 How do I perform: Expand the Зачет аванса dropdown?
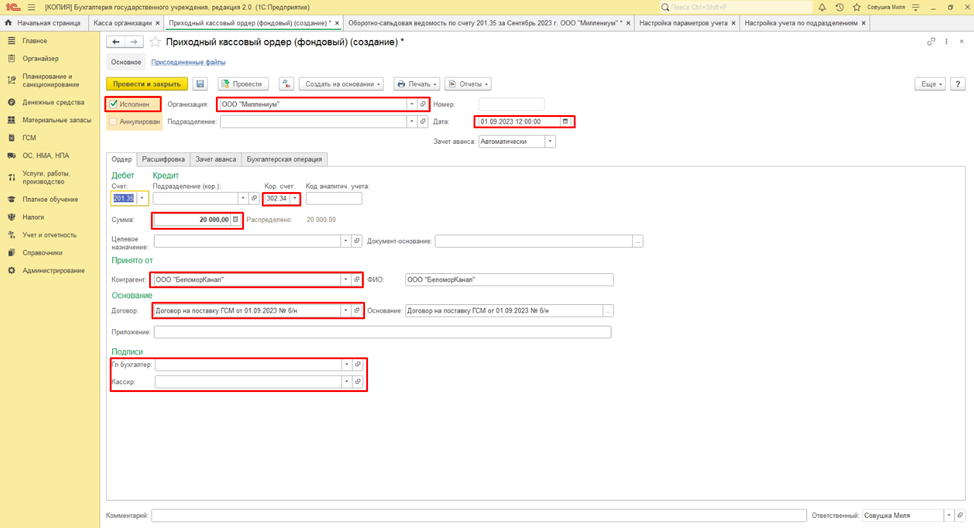pos(550,142)
